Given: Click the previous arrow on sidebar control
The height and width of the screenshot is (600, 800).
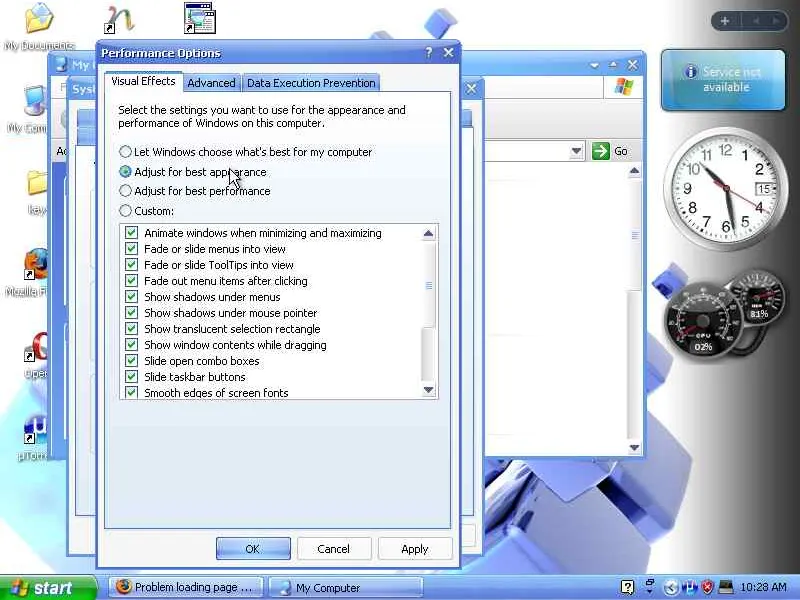Looking at the screenshot, I should (756, 21).
